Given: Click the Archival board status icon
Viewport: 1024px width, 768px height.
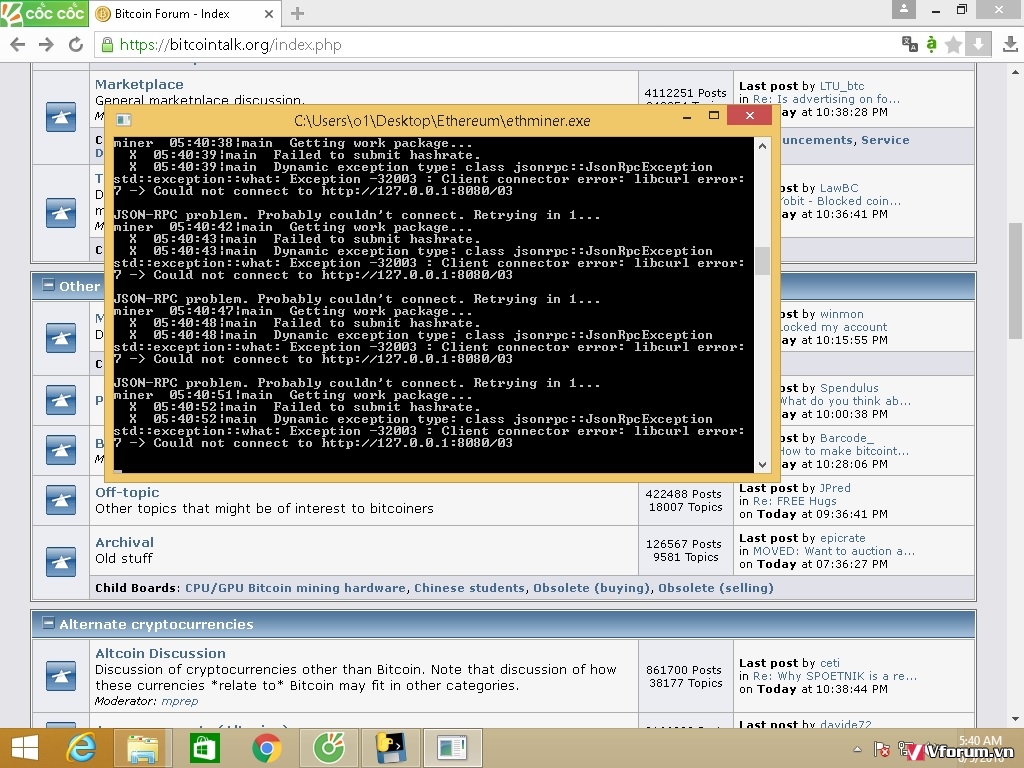Looking at the screenshot, I should point(61,562).
